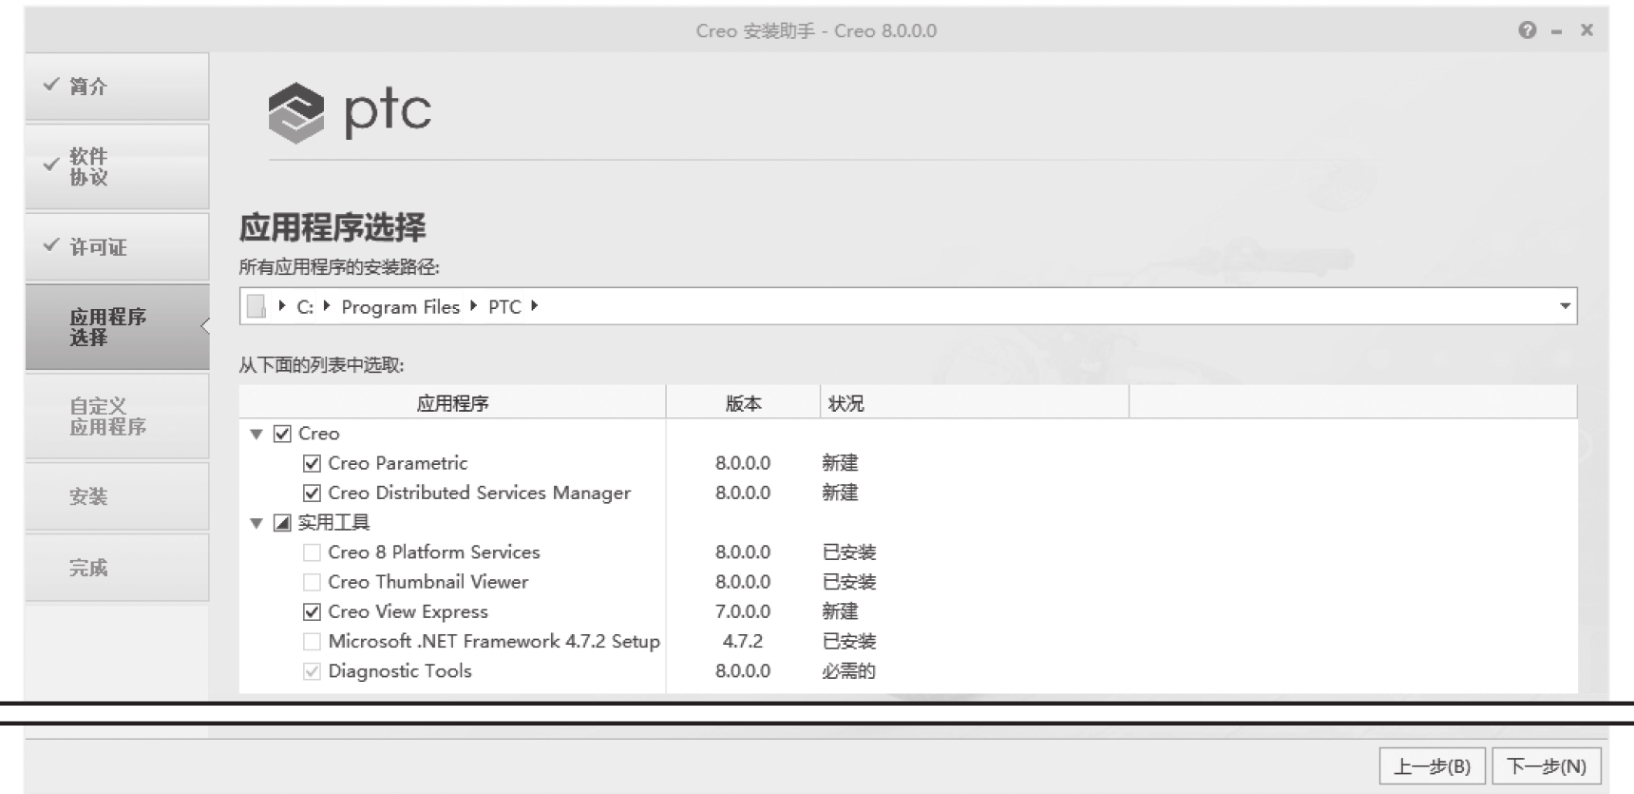Go to the 许可证 step
This screenshot has width=1634, height=794.
pos(117,247)
